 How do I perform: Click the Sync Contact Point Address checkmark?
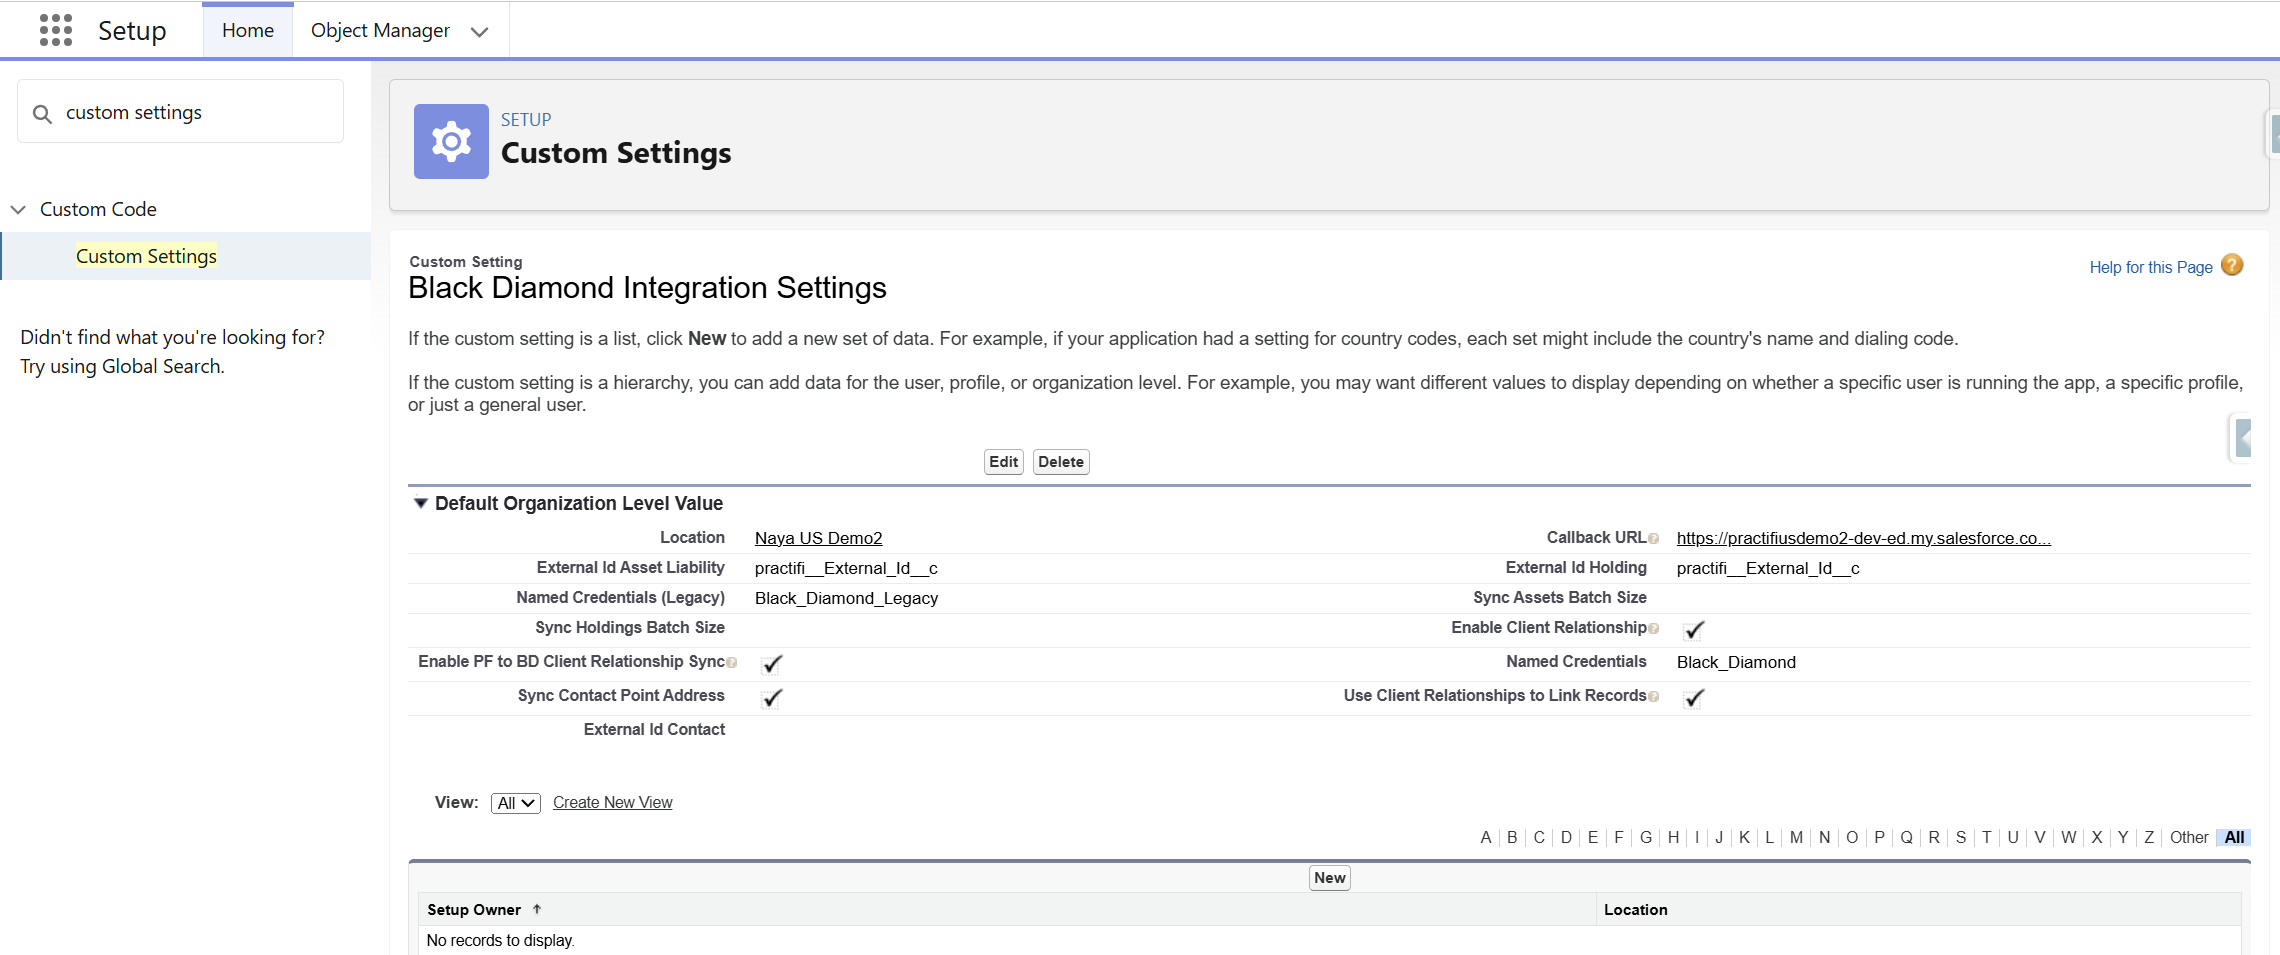coord(771,698)
